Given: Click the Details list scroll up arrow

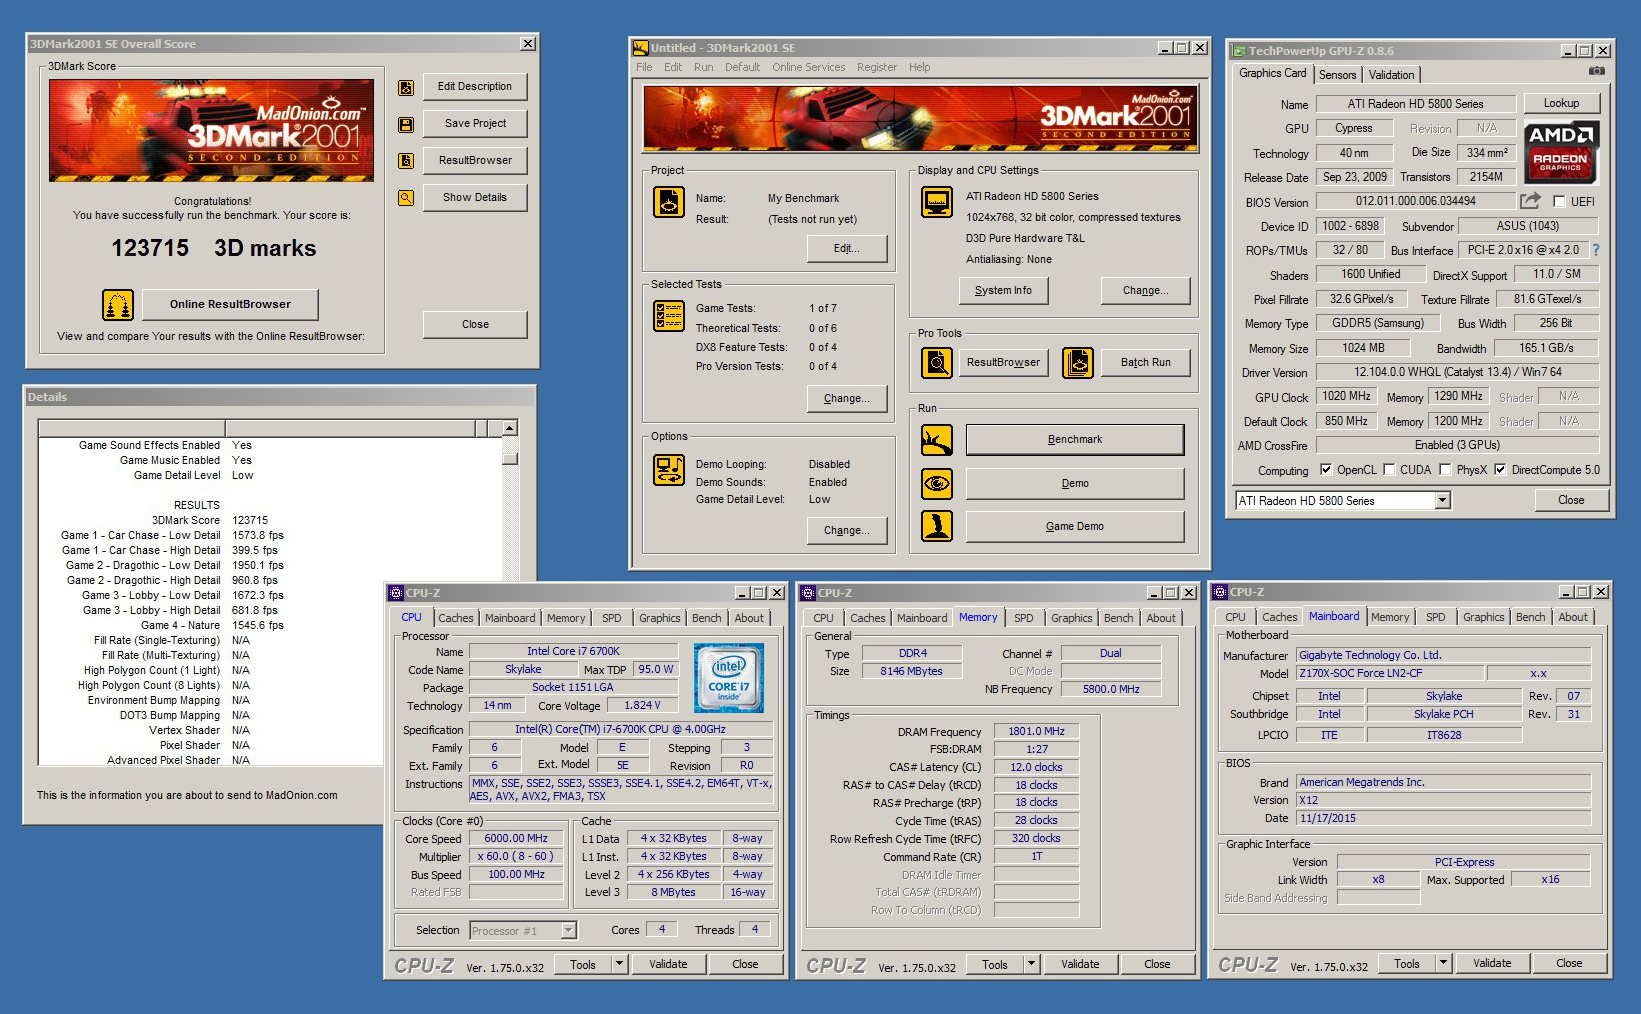Looking at the screenshot, I should point(510,428).
